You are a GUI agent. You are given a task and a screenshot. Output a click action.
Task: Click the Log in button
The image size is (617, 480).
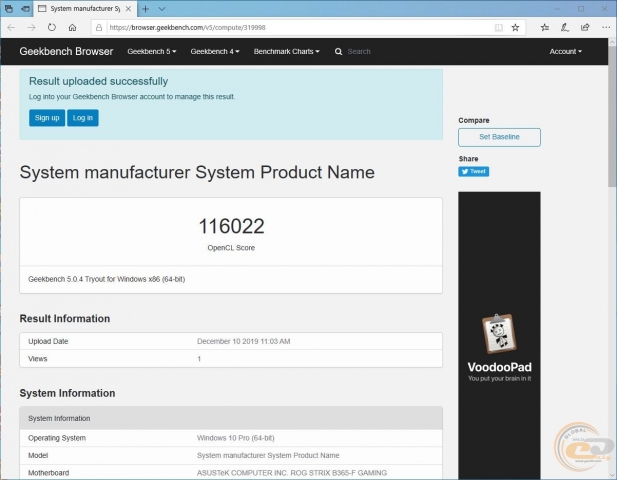83,118
